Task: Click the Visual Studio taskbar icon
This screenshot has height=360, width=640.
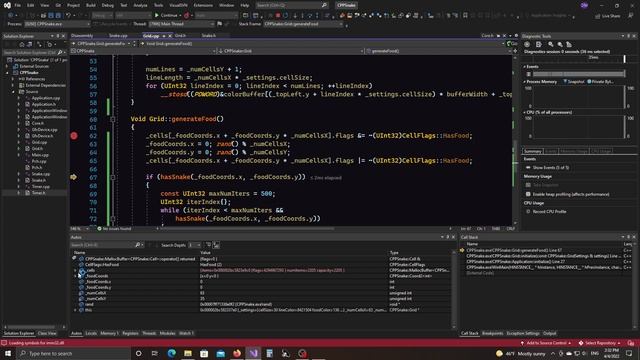Action: [253, 353]
